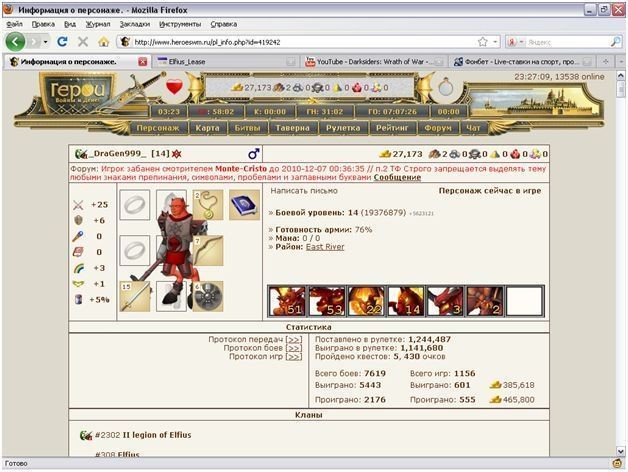The image size is (628, 472).
Task: Click the army unit with count 53
Action: click(x=326, y=301)
